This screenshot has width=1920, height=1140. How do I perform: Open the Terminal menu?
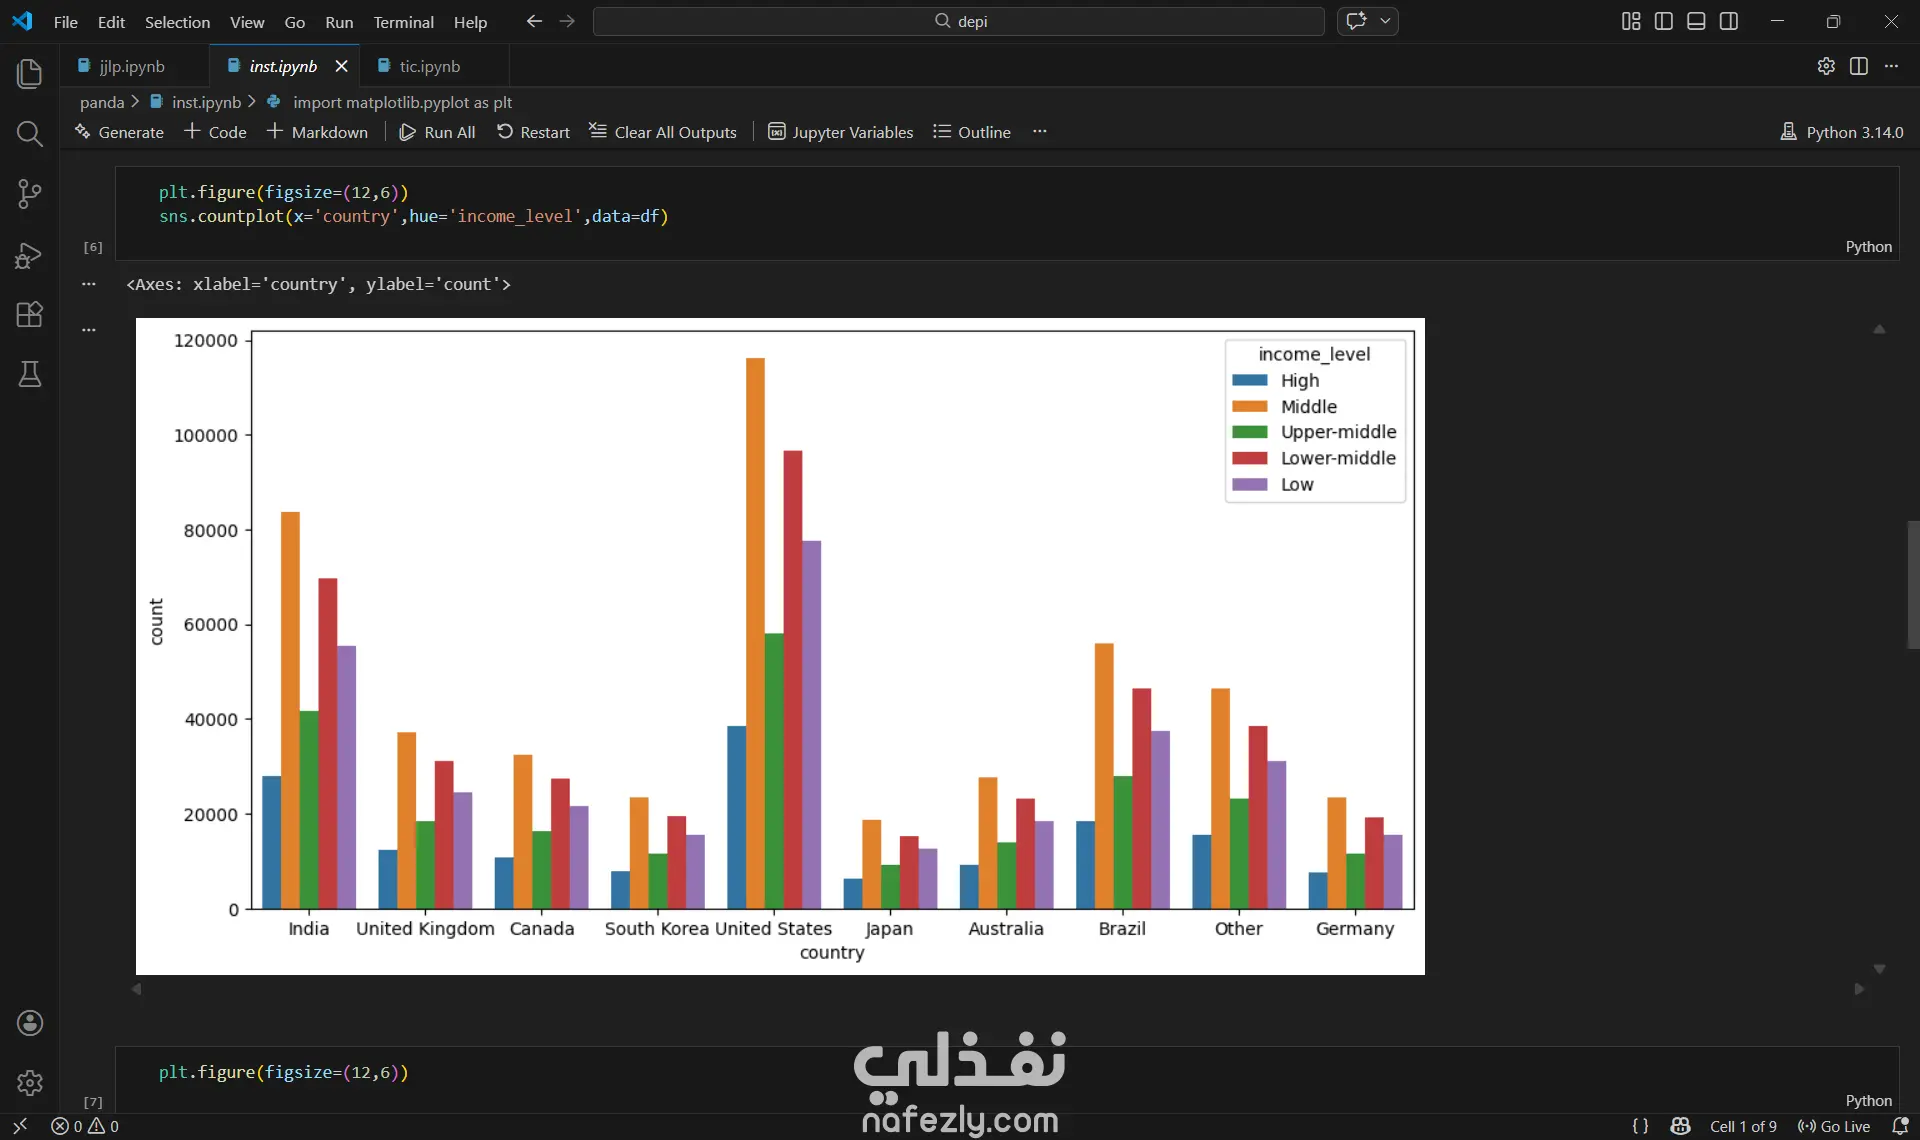[403, 22]
